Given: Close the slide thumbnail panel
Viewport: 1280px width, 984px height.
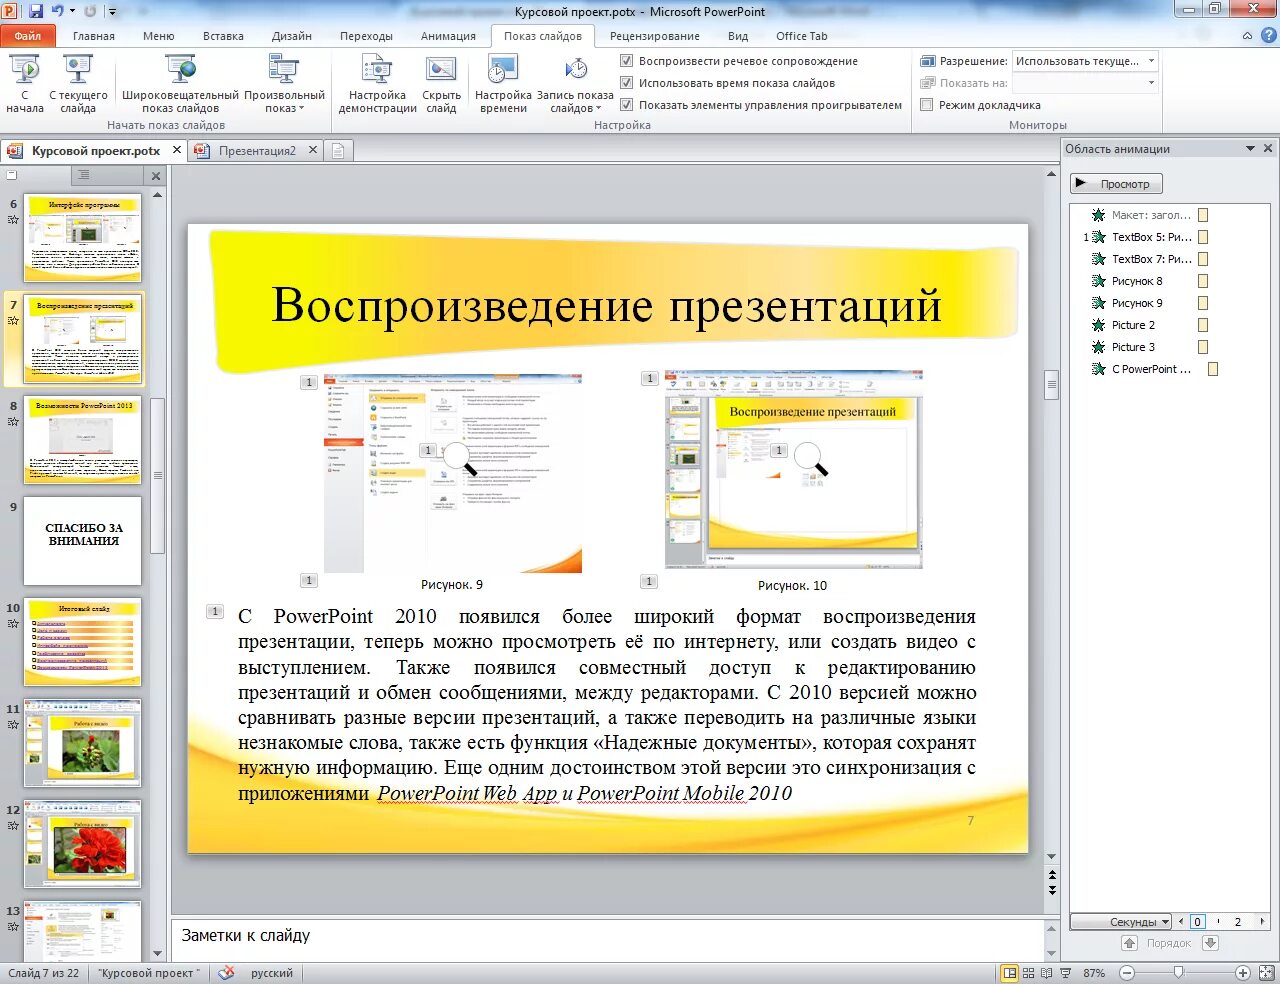Looking at the screenshot, I should [156, 176].
